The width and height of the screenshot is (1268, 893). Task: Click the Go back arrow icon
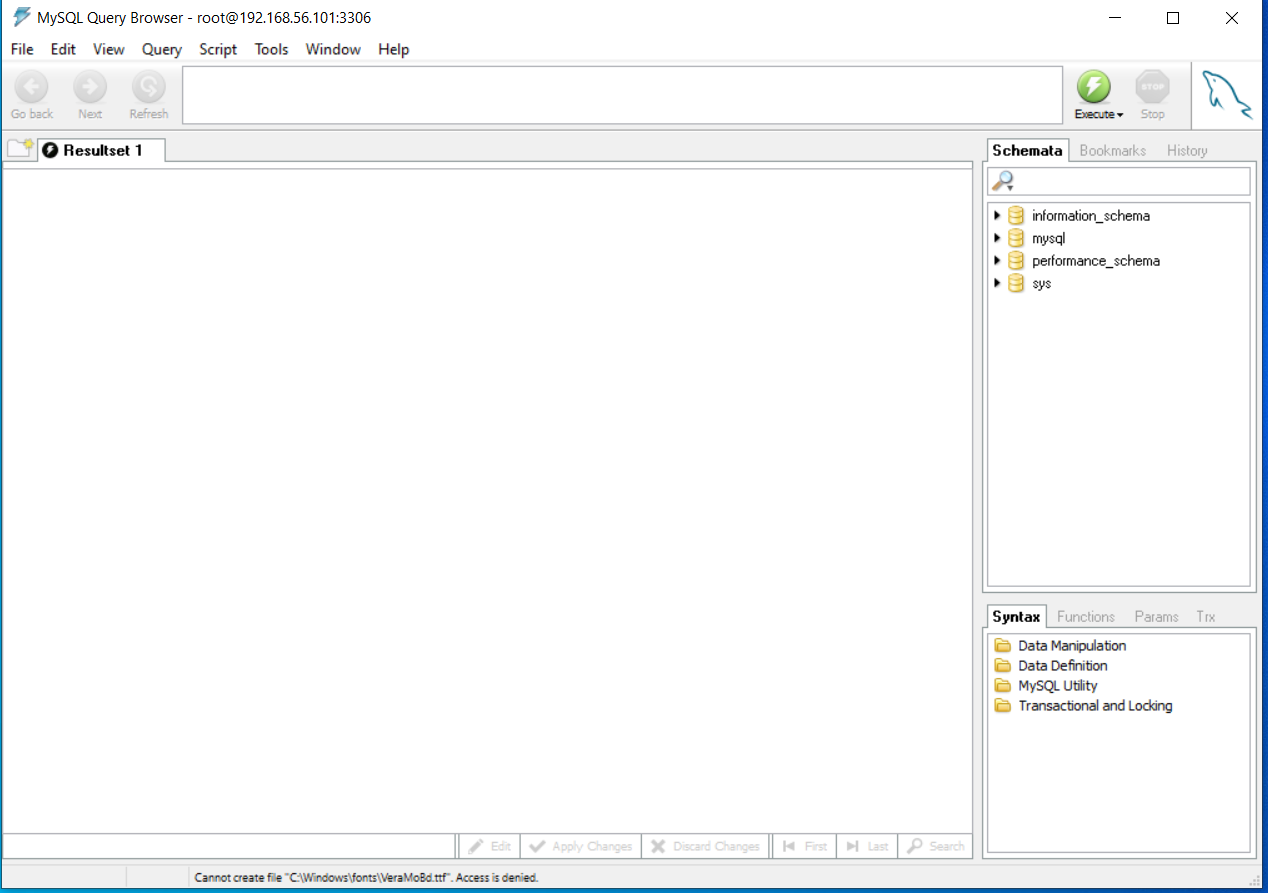[31, 88]
